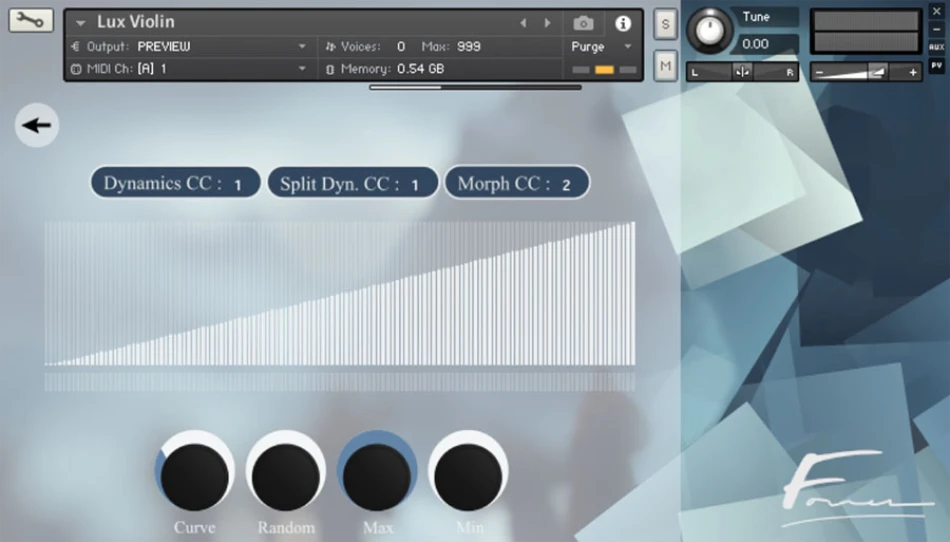The width and height of the screenshot is (950, 542).
Task: Open Purge dropdown menu
Action: [x=602, y=47]
